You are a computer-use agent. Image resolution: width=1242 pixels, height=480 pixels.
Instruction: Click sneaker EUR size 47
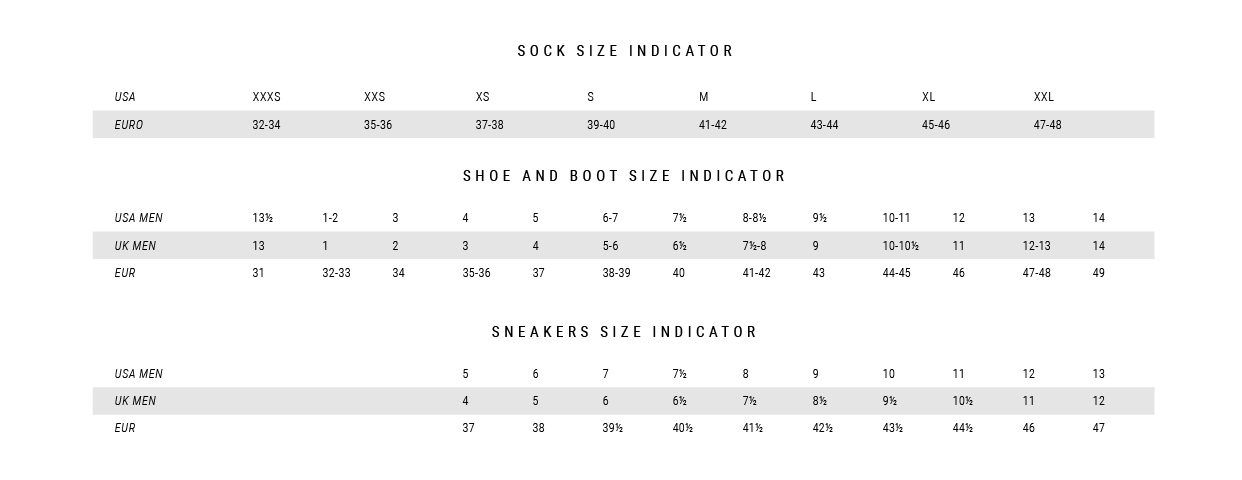pos(1099,428)
